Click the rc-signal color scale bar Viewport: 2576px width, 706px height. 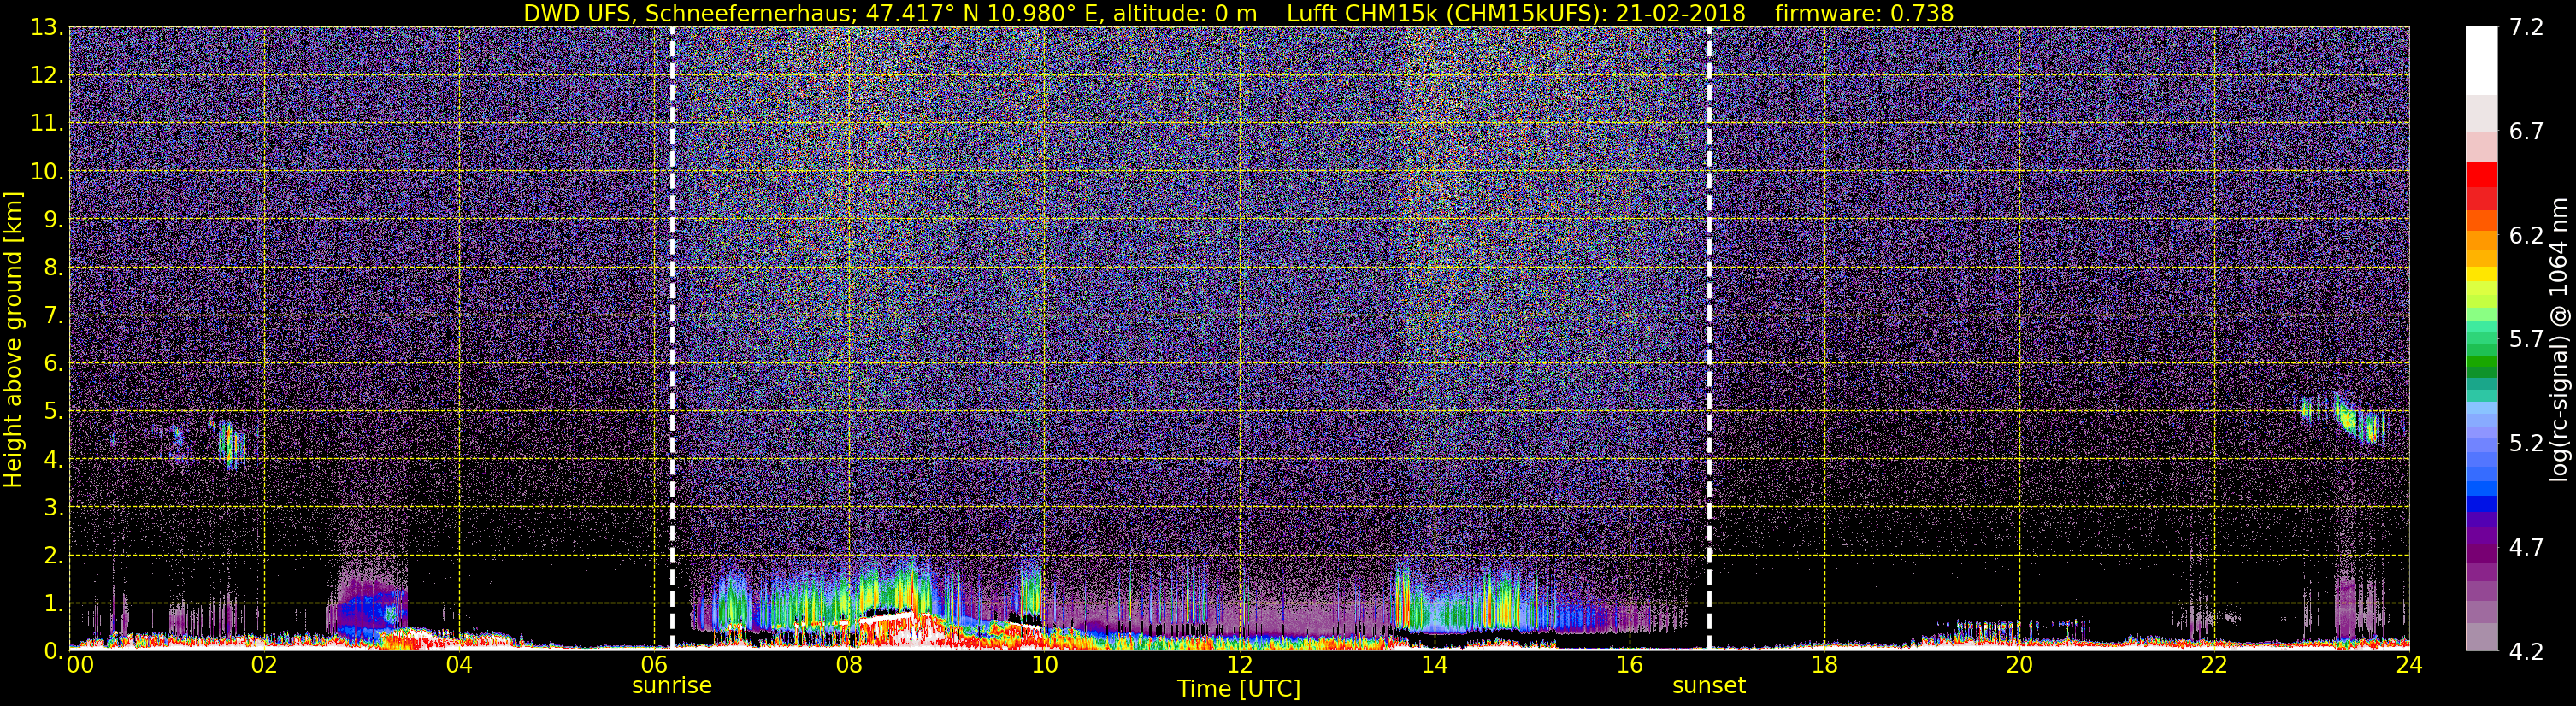point(2481,338)
